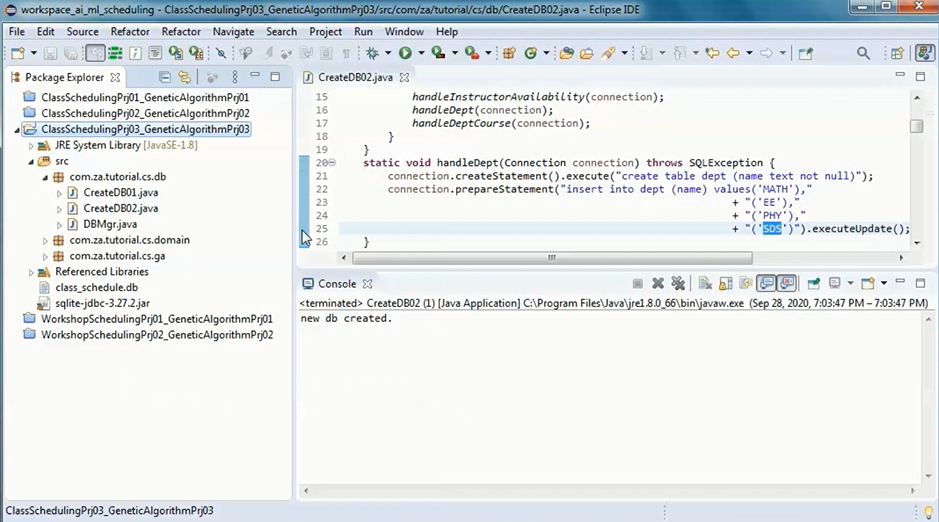Click the Open Perspective icon
Image resolution: width=939 pixels, height=522 pixels.
coord(896,53)
